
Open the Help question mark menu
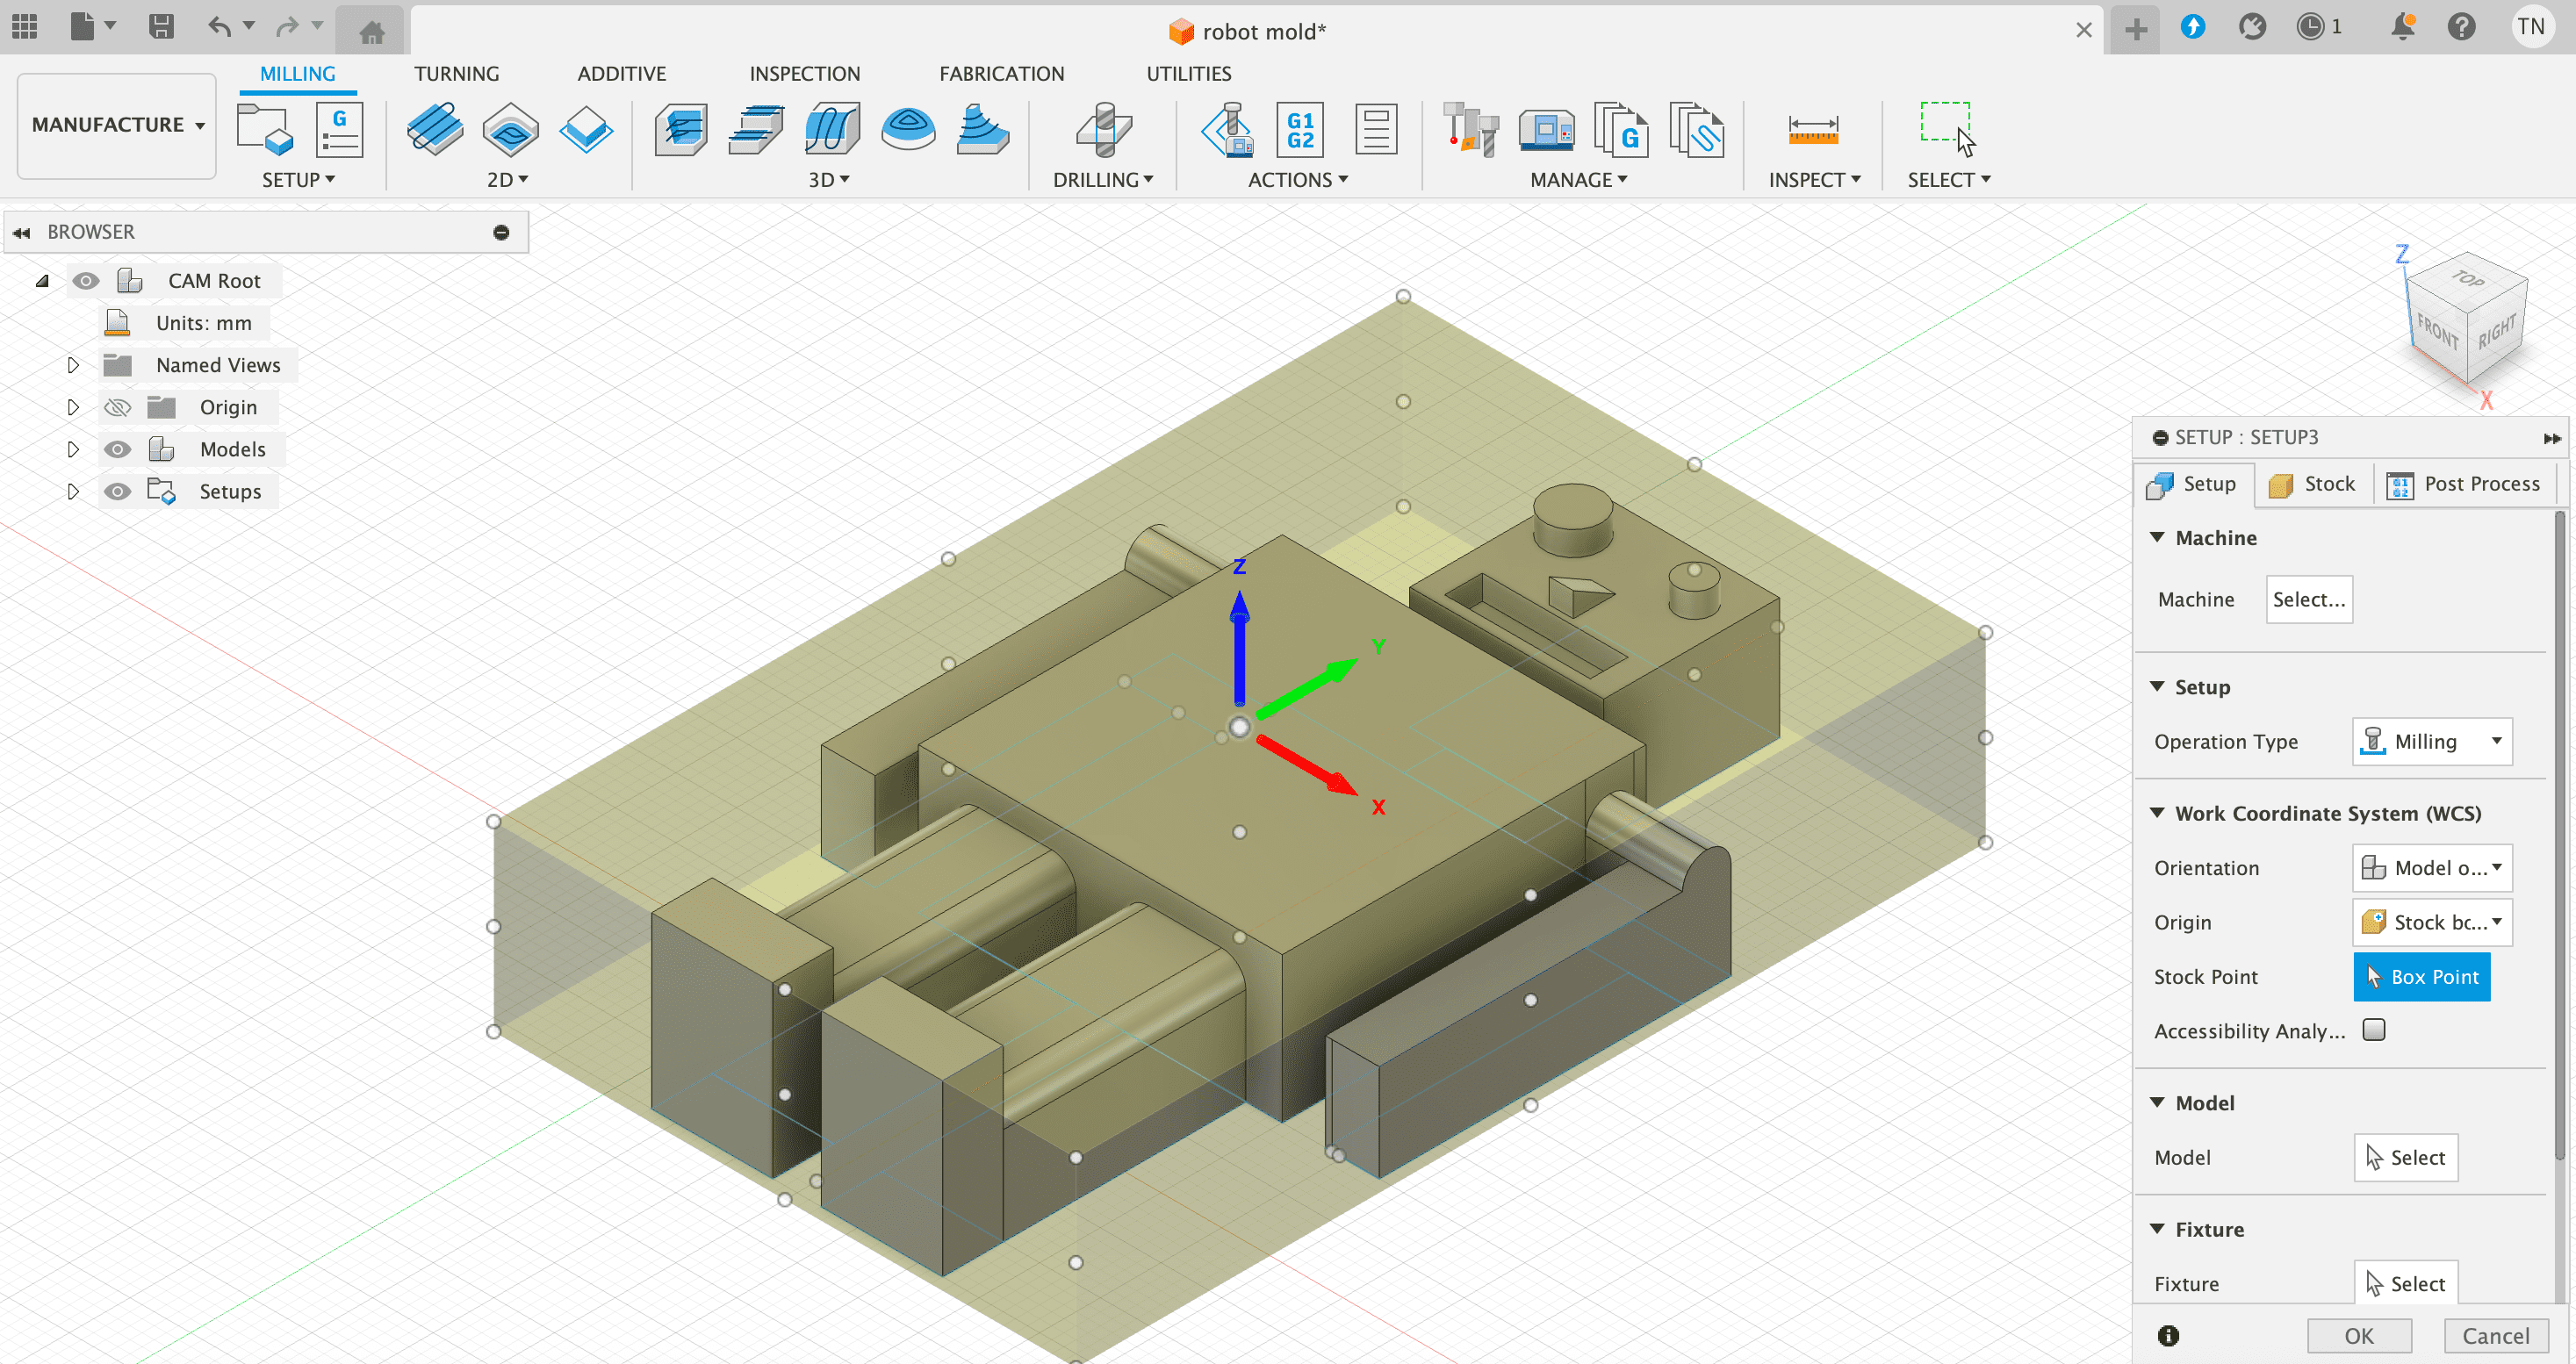point(2461,27)
